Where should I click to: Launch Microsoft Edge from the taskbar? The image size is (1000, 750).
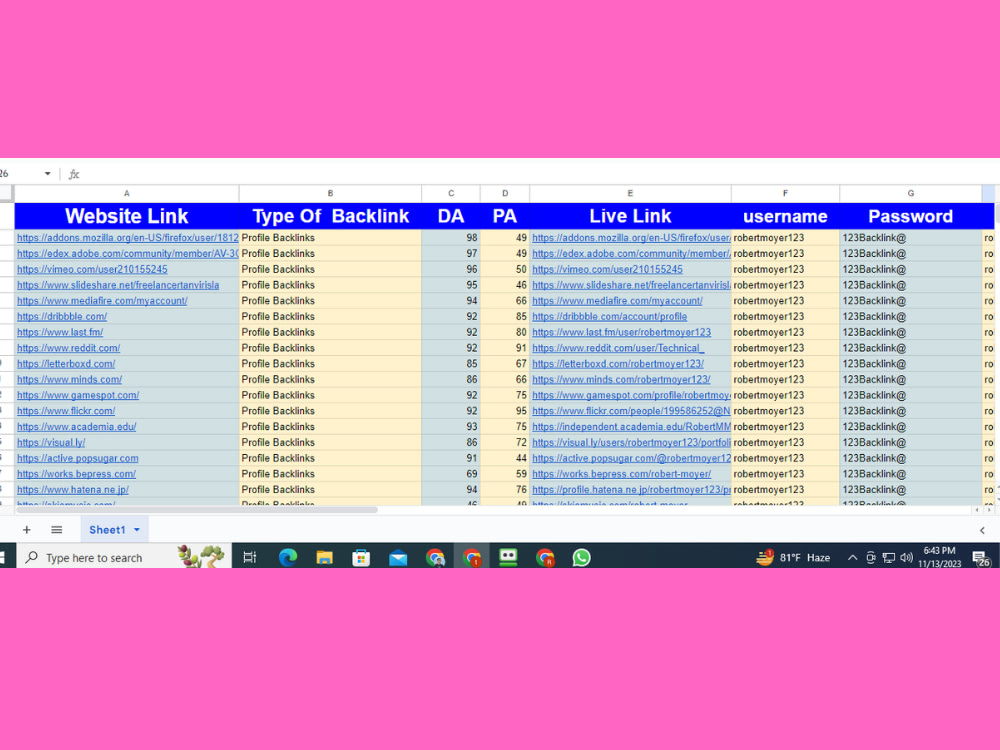[288, 557]
